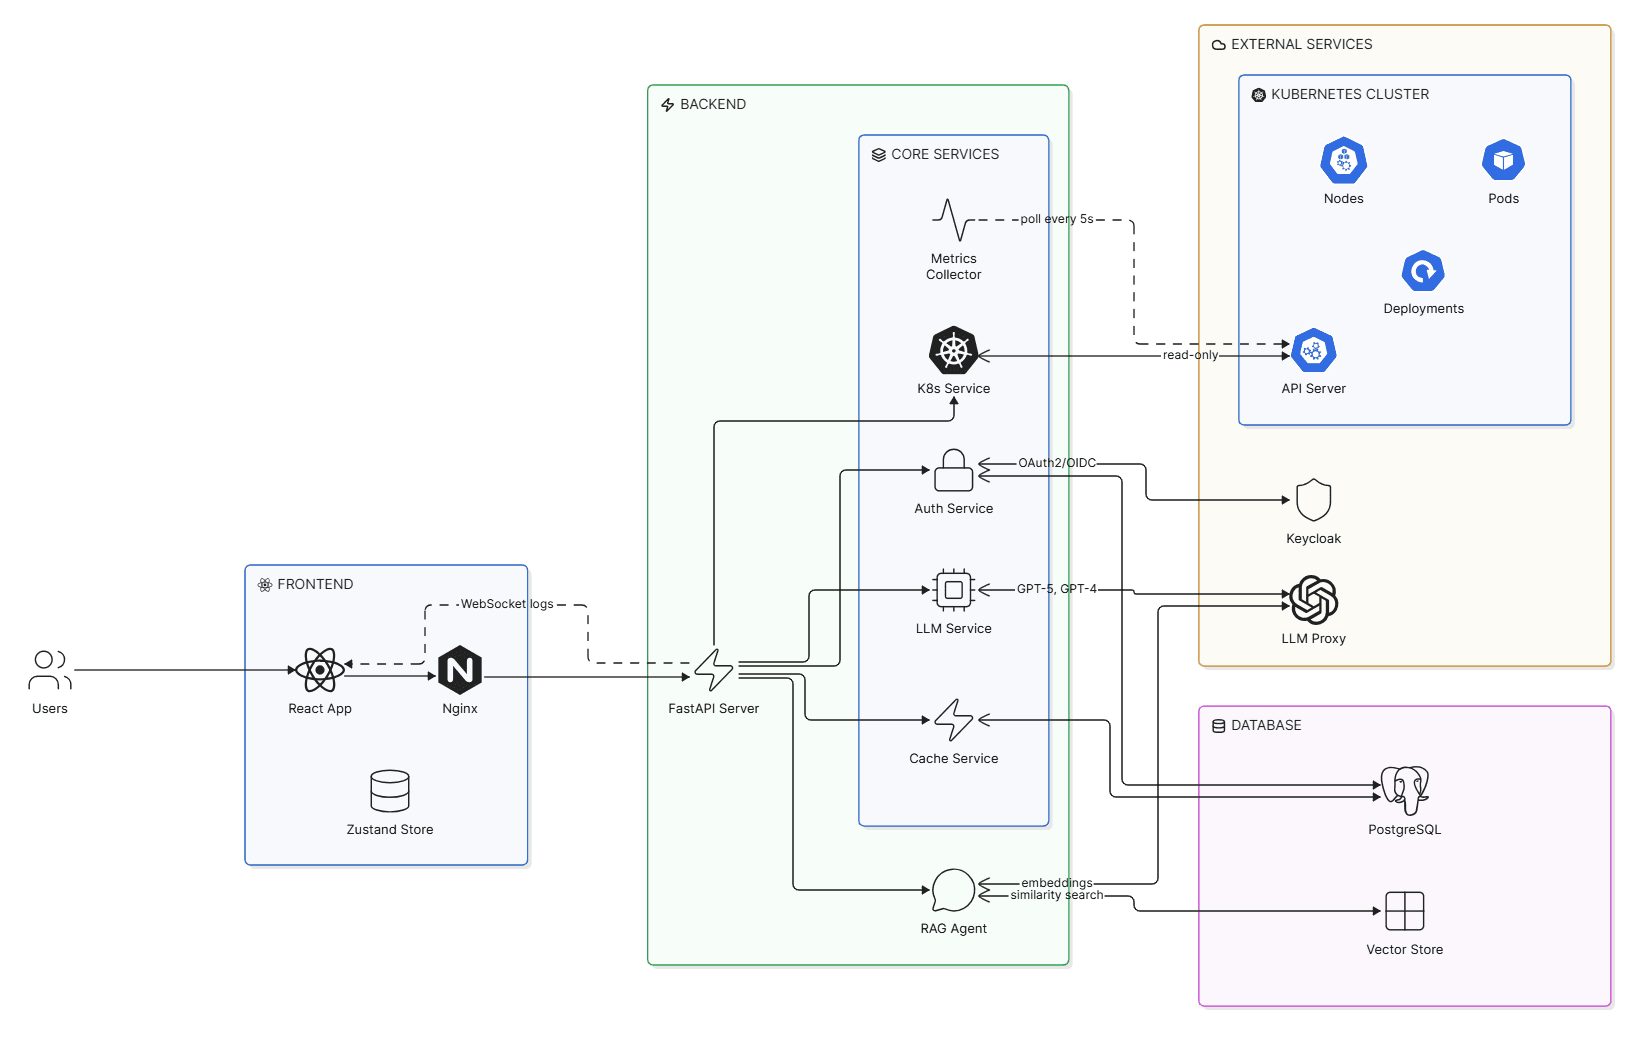Click the 'FRONTEND' group title
The height and width of the screenshot is (1043, 1635).
(x=315, y=585)
